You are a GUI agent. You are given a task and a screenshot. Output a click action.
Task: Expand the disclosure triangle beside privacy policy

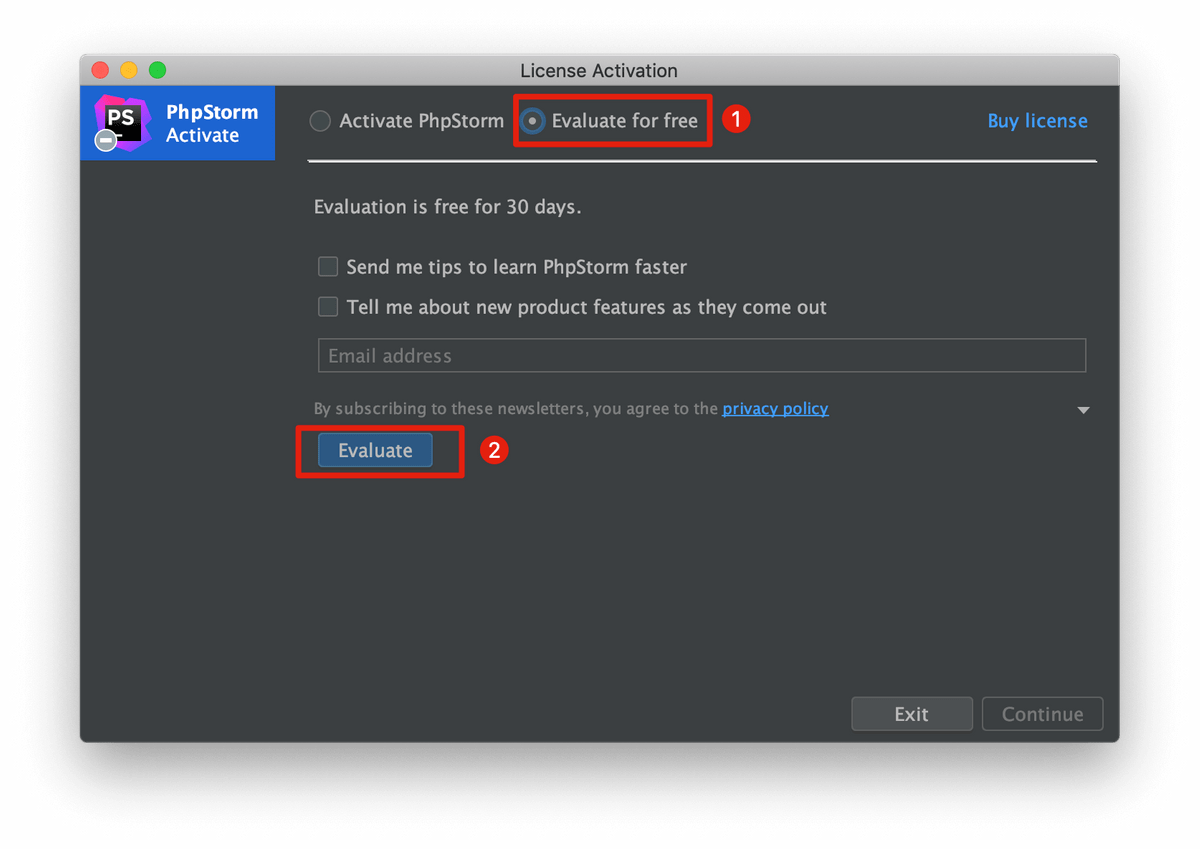coord(1083,410)
